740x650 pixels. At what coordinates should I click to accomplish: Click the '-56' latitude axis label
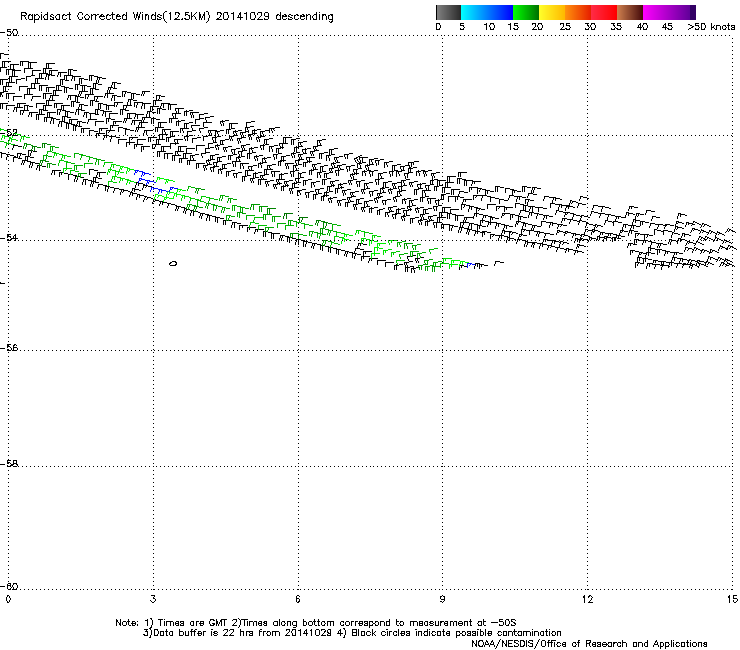[9, 348]
